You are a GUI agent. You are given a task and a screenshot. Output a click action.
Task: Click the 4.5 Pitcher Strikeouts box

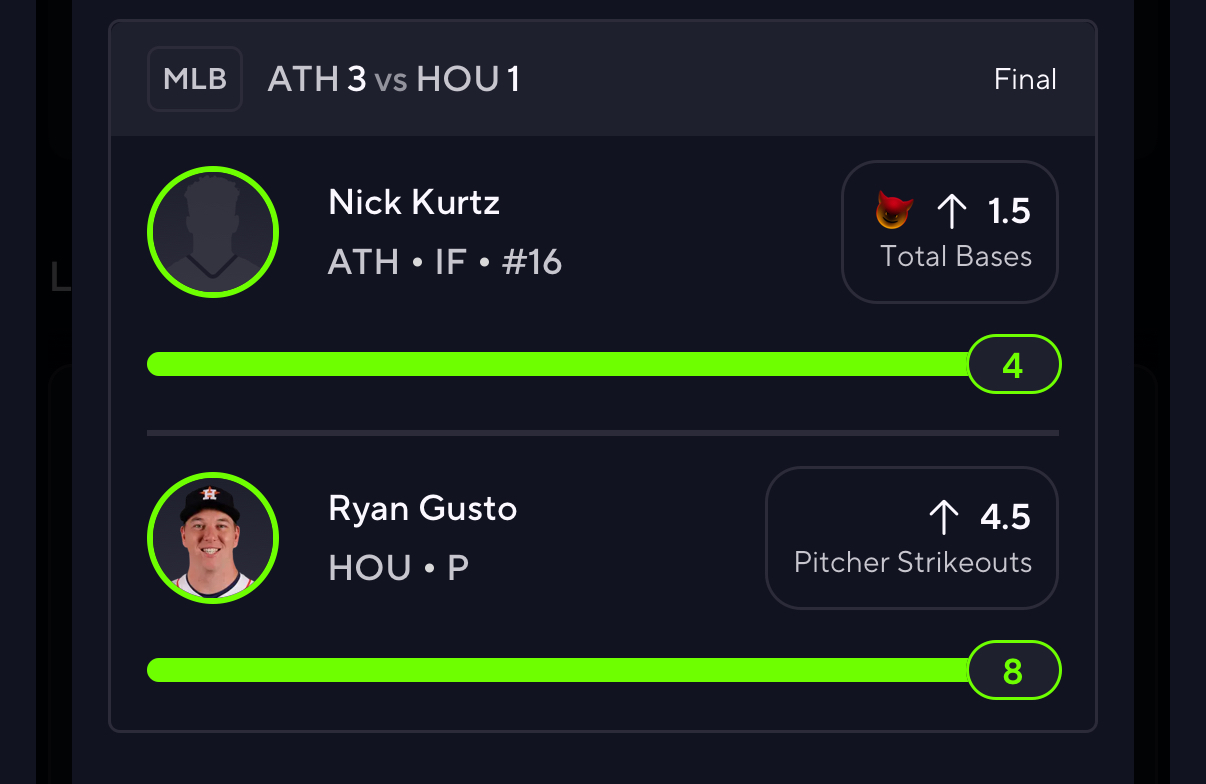(x=912, y=538)
